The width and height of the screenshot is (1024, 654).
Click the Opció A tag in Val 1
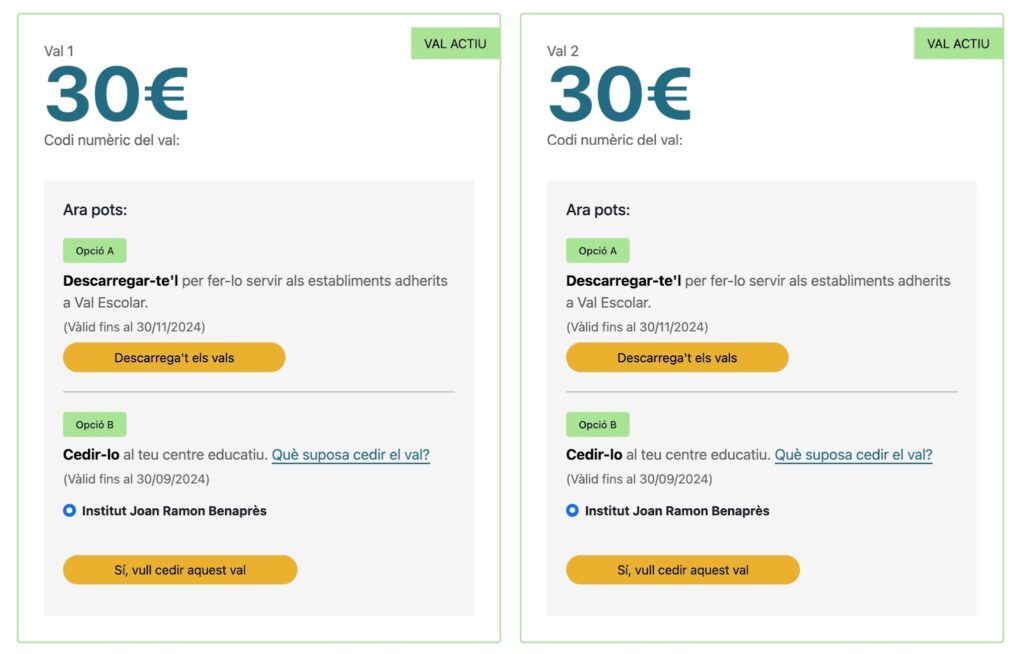95,251
